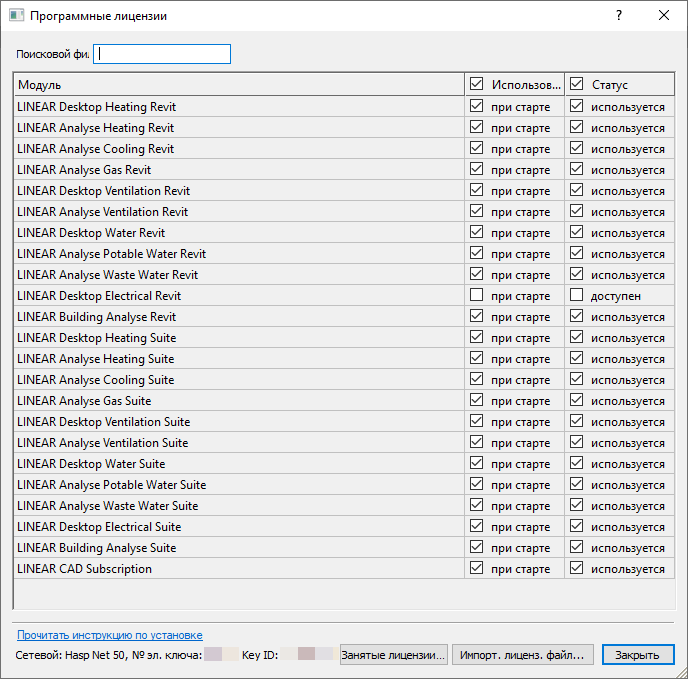Click the Статус column header label
The height and width of the screenshot is (679, 688).
610,85
